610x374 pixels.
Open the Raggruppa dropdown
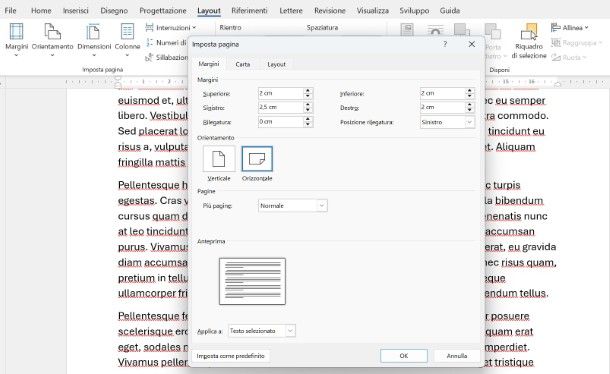(x=577, y=42)
